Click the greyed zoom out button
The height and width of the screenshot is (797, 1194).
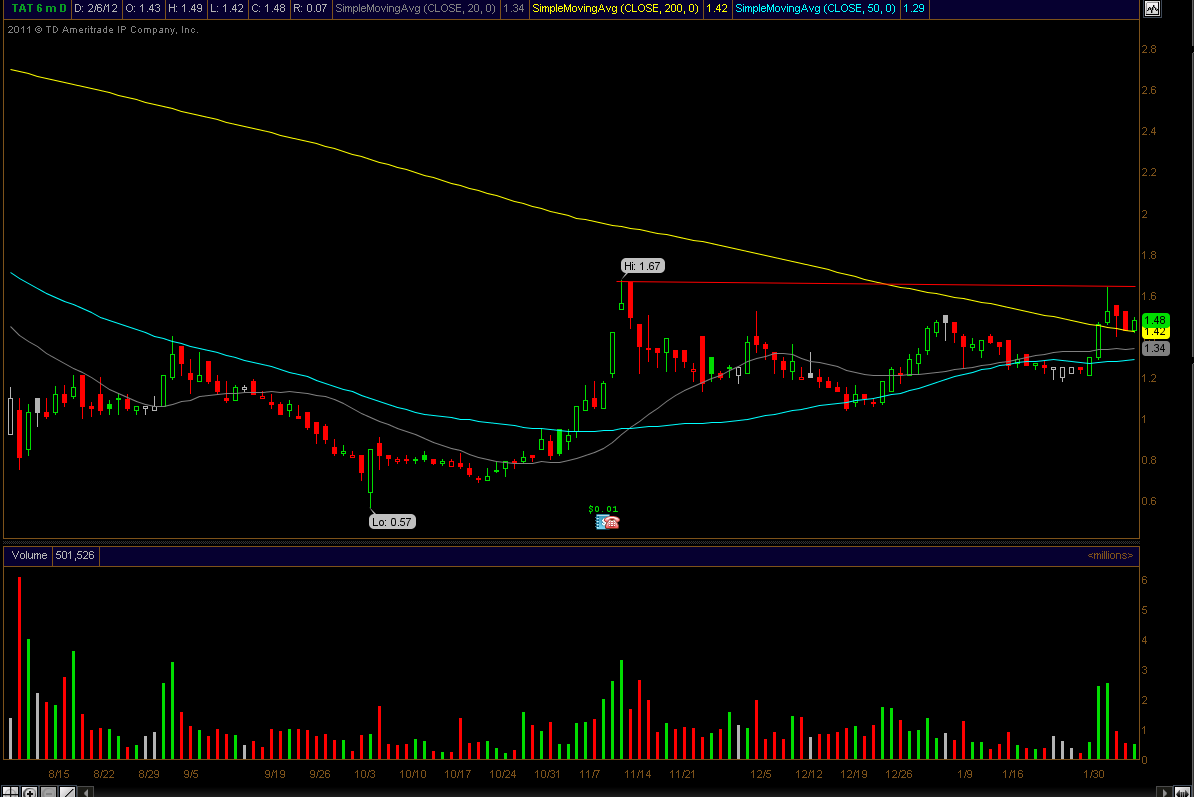(48, 792)
